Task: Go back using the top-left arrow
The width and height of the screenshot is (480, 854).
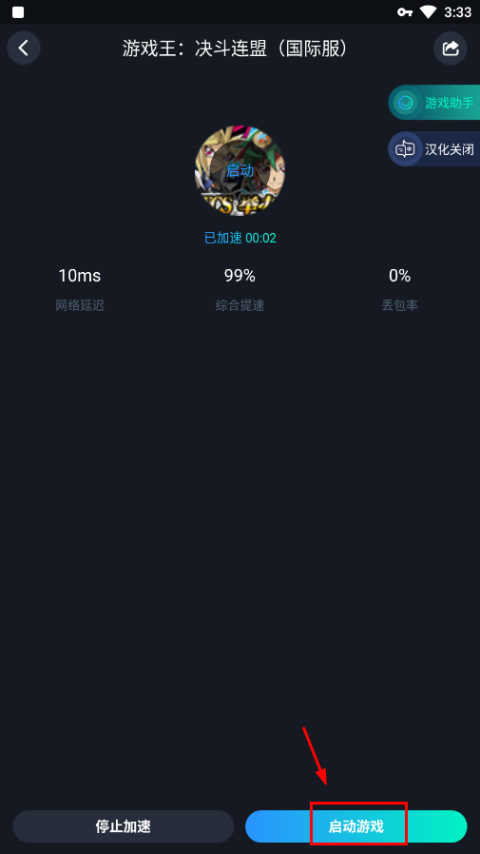Action: point(23,48)
